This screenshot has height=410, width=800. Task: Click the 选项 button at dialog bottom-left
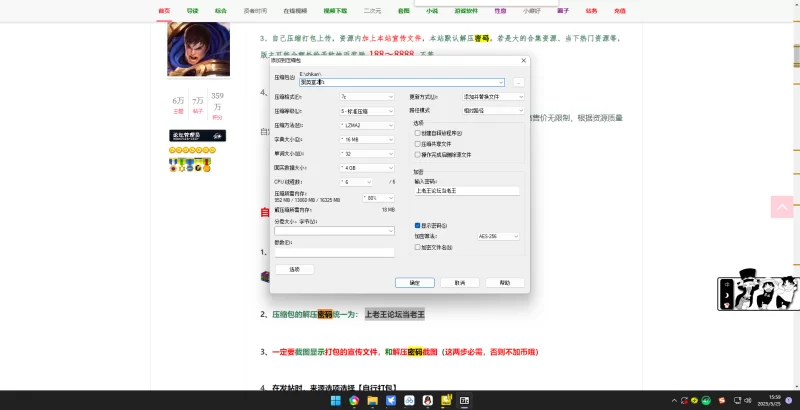coord(294,269)
